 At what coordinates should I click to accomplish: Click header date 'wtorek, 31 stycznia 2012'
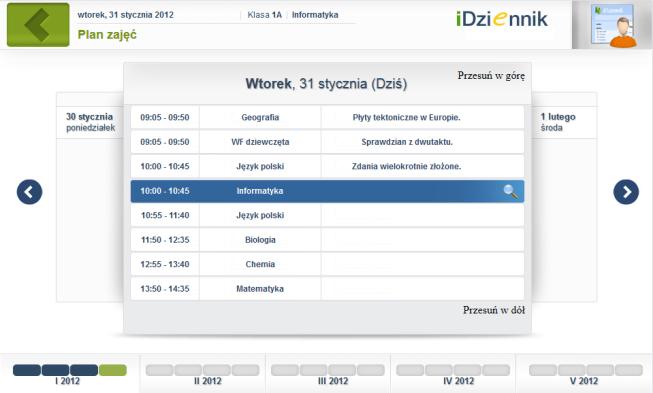(x=125, y=15)
